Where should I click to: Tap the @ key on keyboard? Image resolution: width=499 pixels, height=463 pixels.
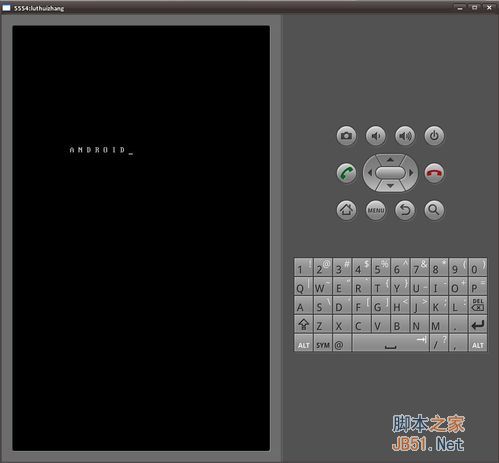click(x=342, y=343)
